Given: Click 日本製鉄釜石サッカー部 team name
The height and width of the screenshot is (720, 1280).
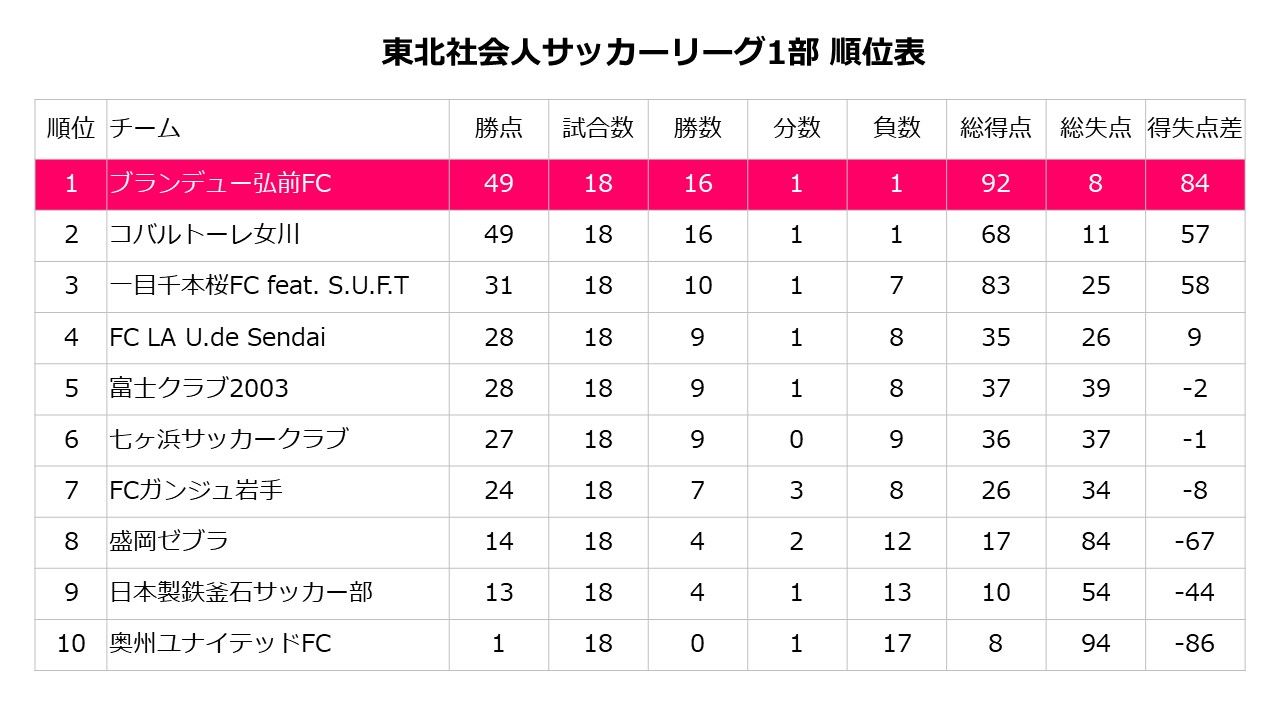Looking at the screenshot, I should tap(241, 592).
